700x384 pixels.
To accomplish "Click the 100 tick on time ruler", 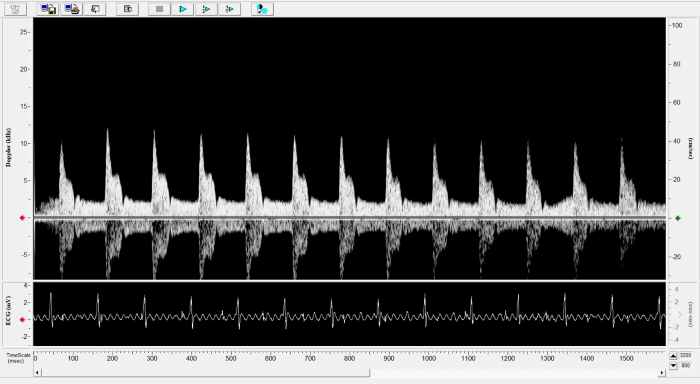I will 73,358.
